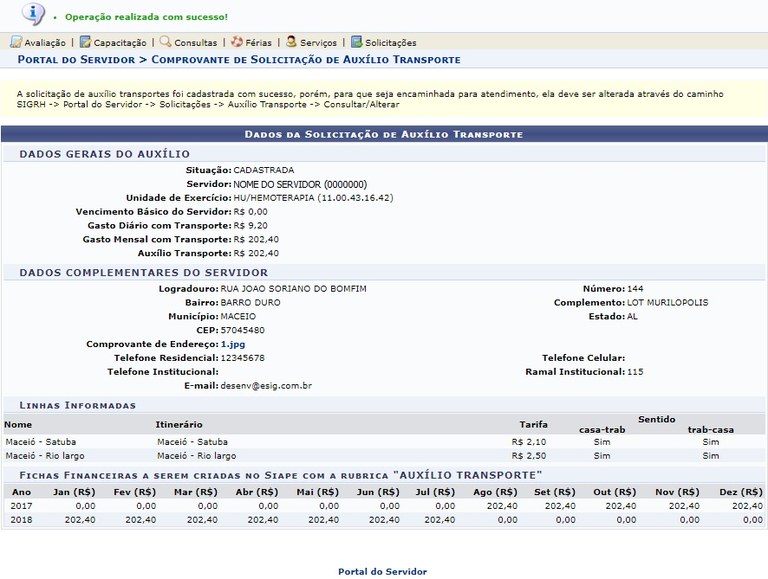This screenshot has width=768, height=579.
Task: Click the Solicitações menu icon
Action: [x=356, y=42]
